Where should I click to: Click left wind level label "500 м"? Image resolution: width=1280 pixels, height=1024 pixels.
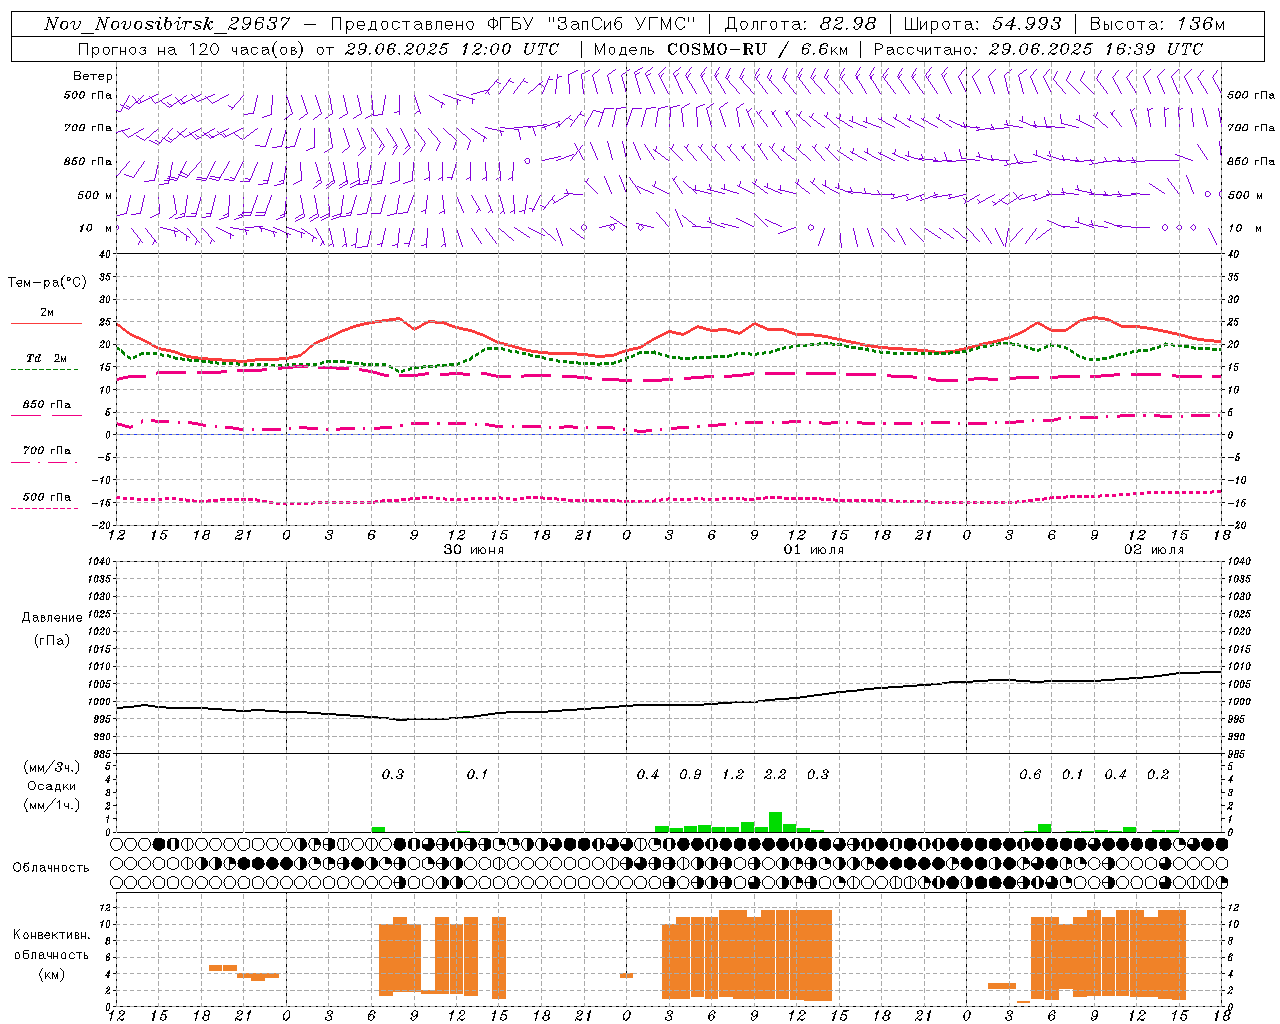click(x=95, y=195)
